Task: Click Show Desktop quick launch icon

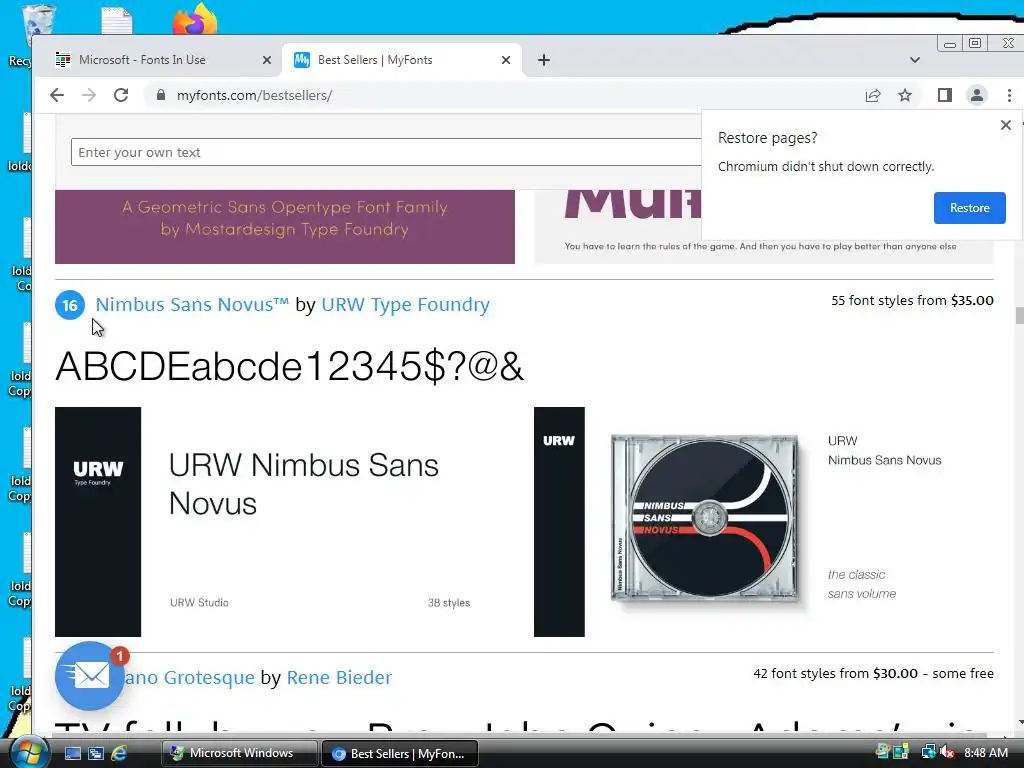Action: coord(72,753)
